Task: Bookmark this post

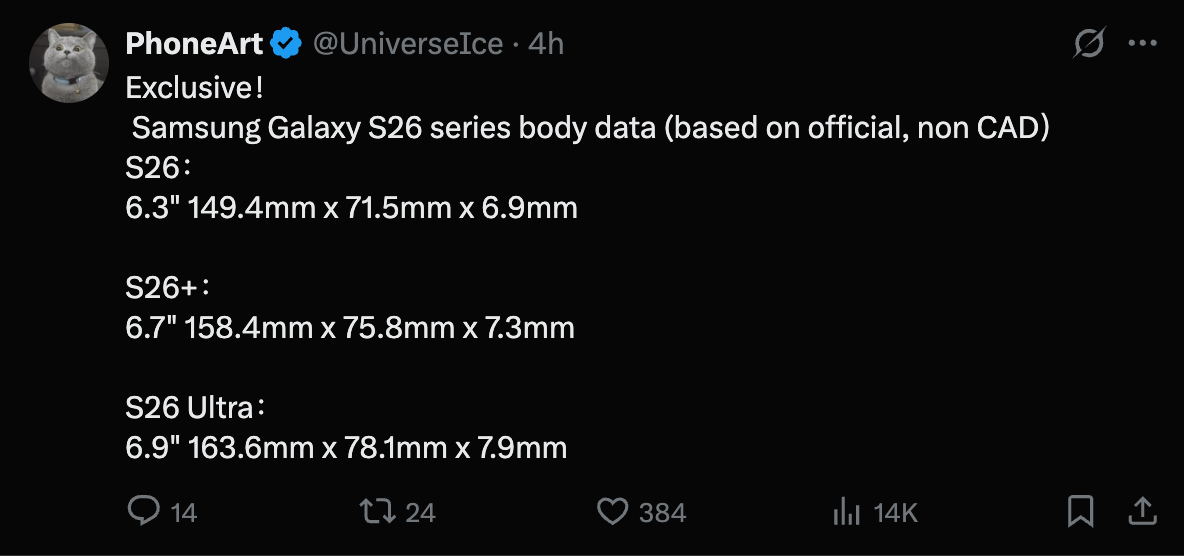Action: [x=1080, y=511]
